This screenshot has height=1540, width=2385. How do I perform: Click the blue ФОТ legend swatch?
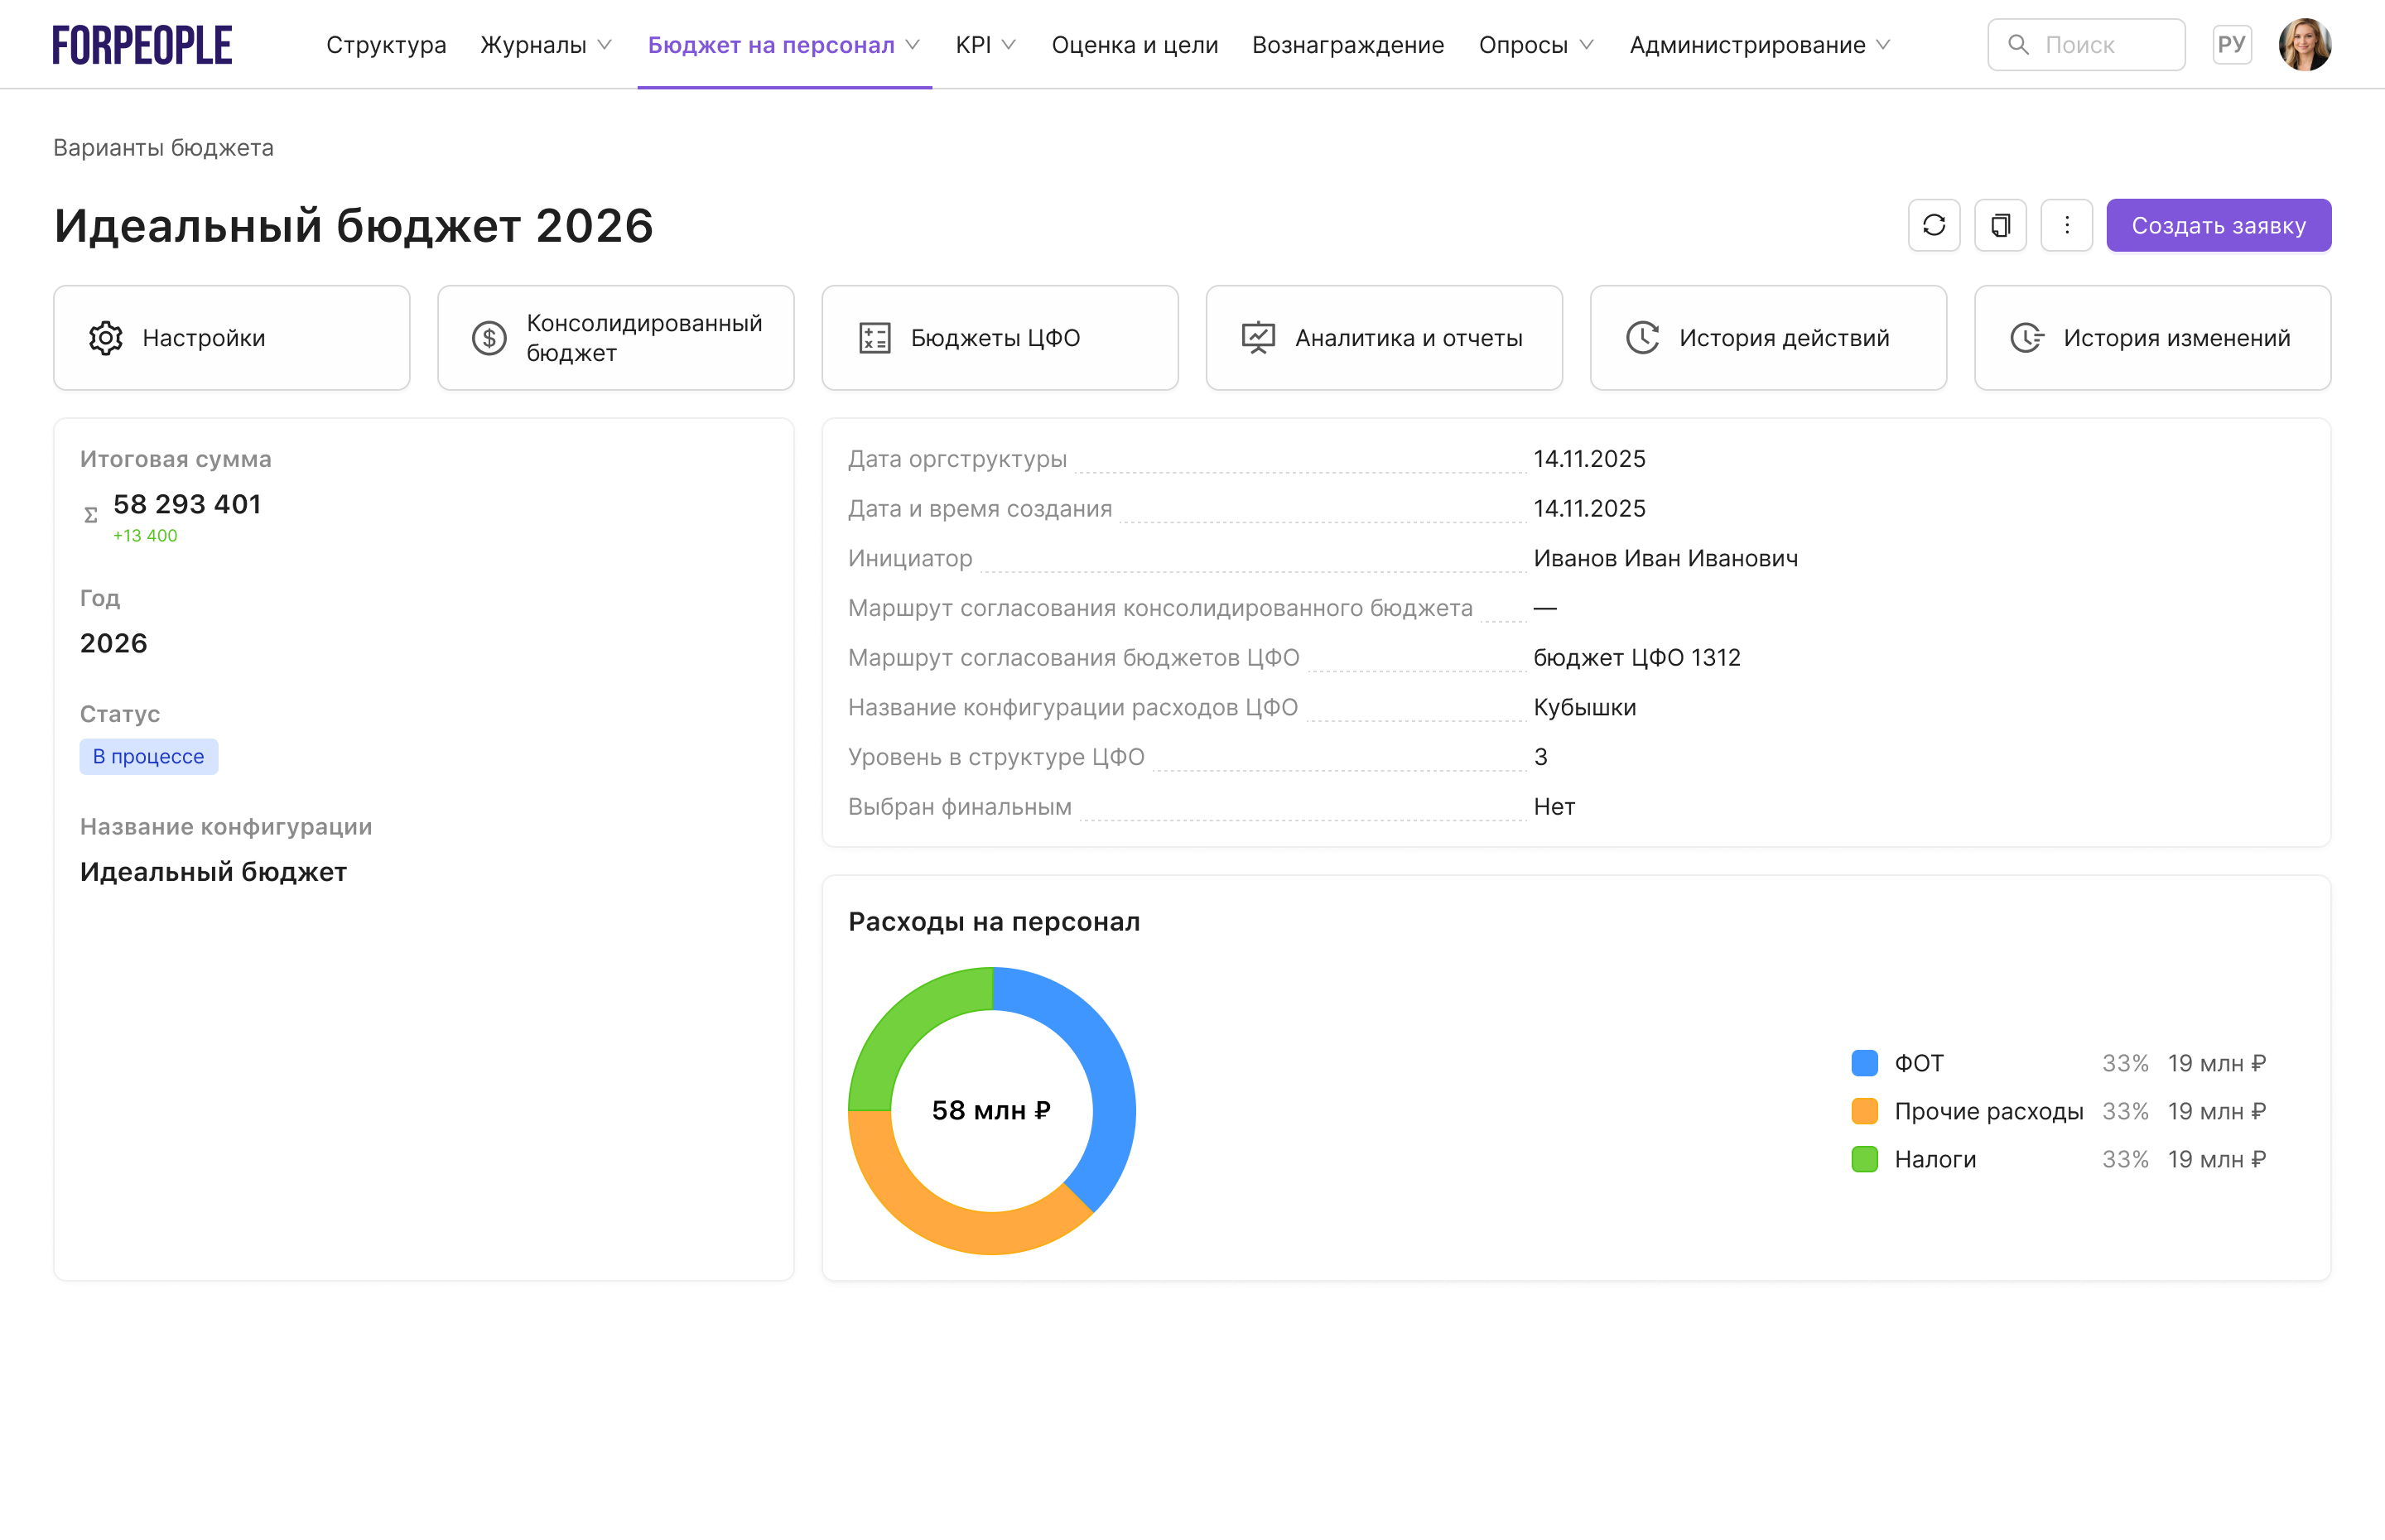(1864, 1063)
